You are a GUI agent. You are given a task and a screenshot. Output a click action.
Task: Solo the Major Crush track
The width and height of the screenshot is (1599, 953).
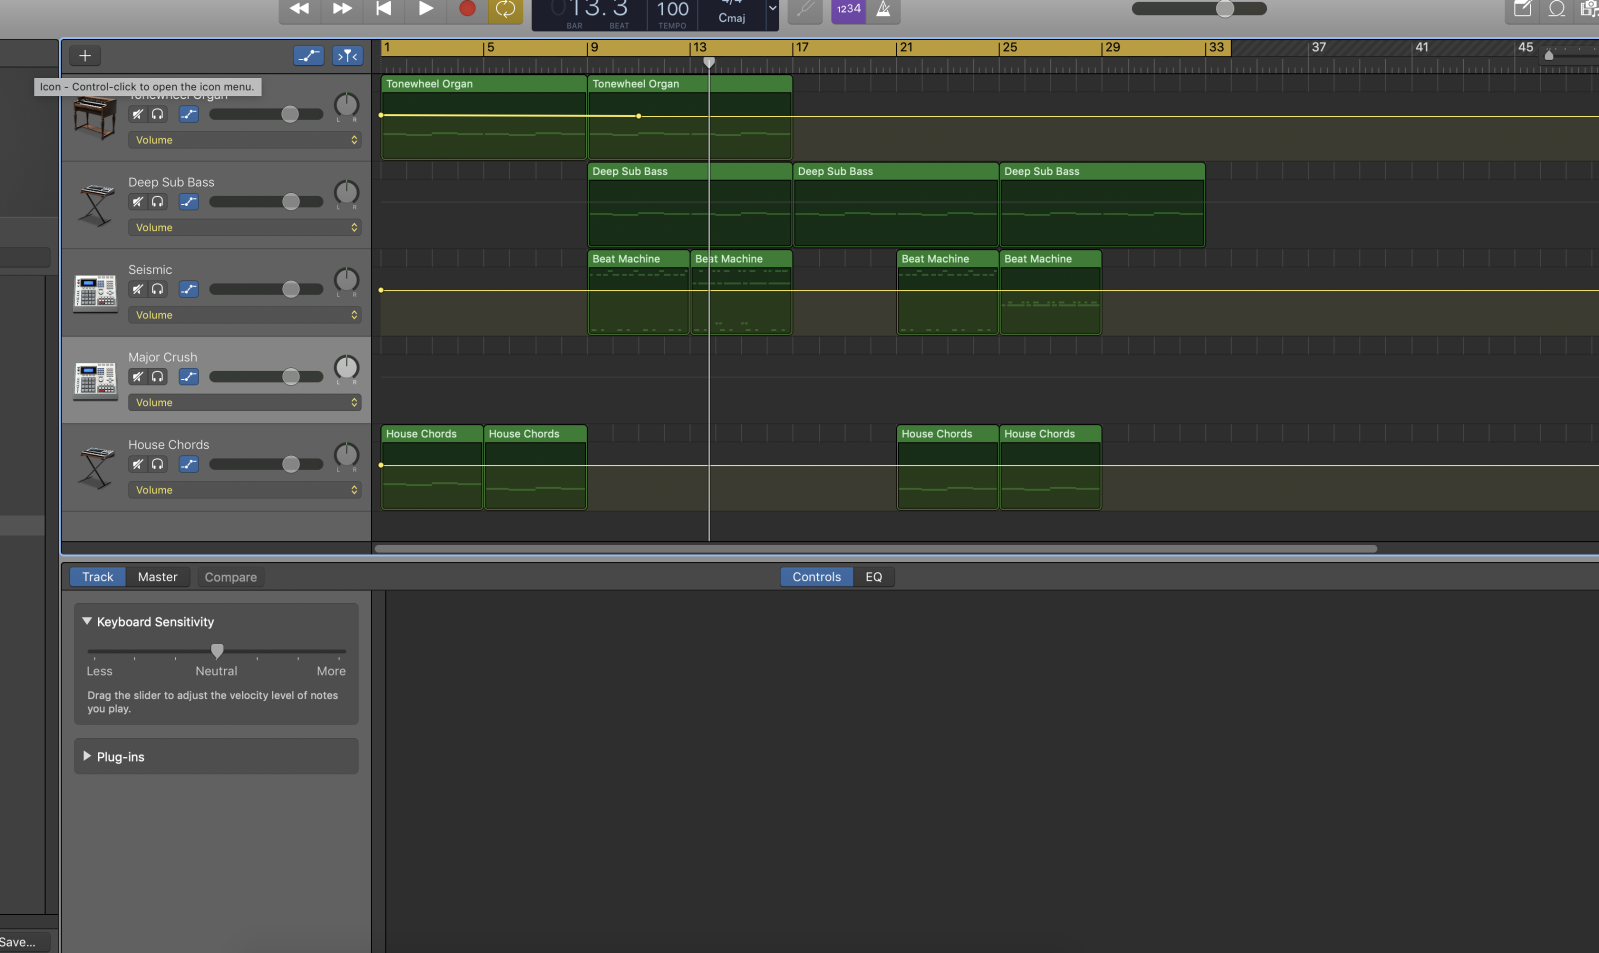click(x=157, y=377)
